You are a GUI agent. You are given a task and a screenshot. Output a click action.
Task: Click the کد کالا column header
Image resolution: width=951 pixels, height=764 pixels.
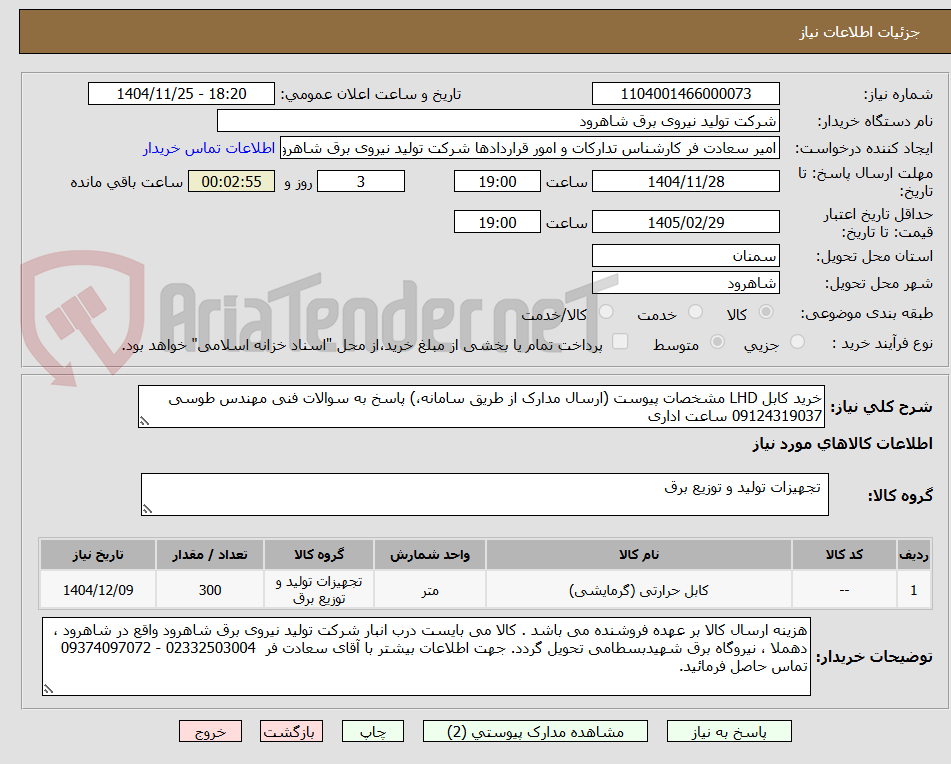point(844,555)
